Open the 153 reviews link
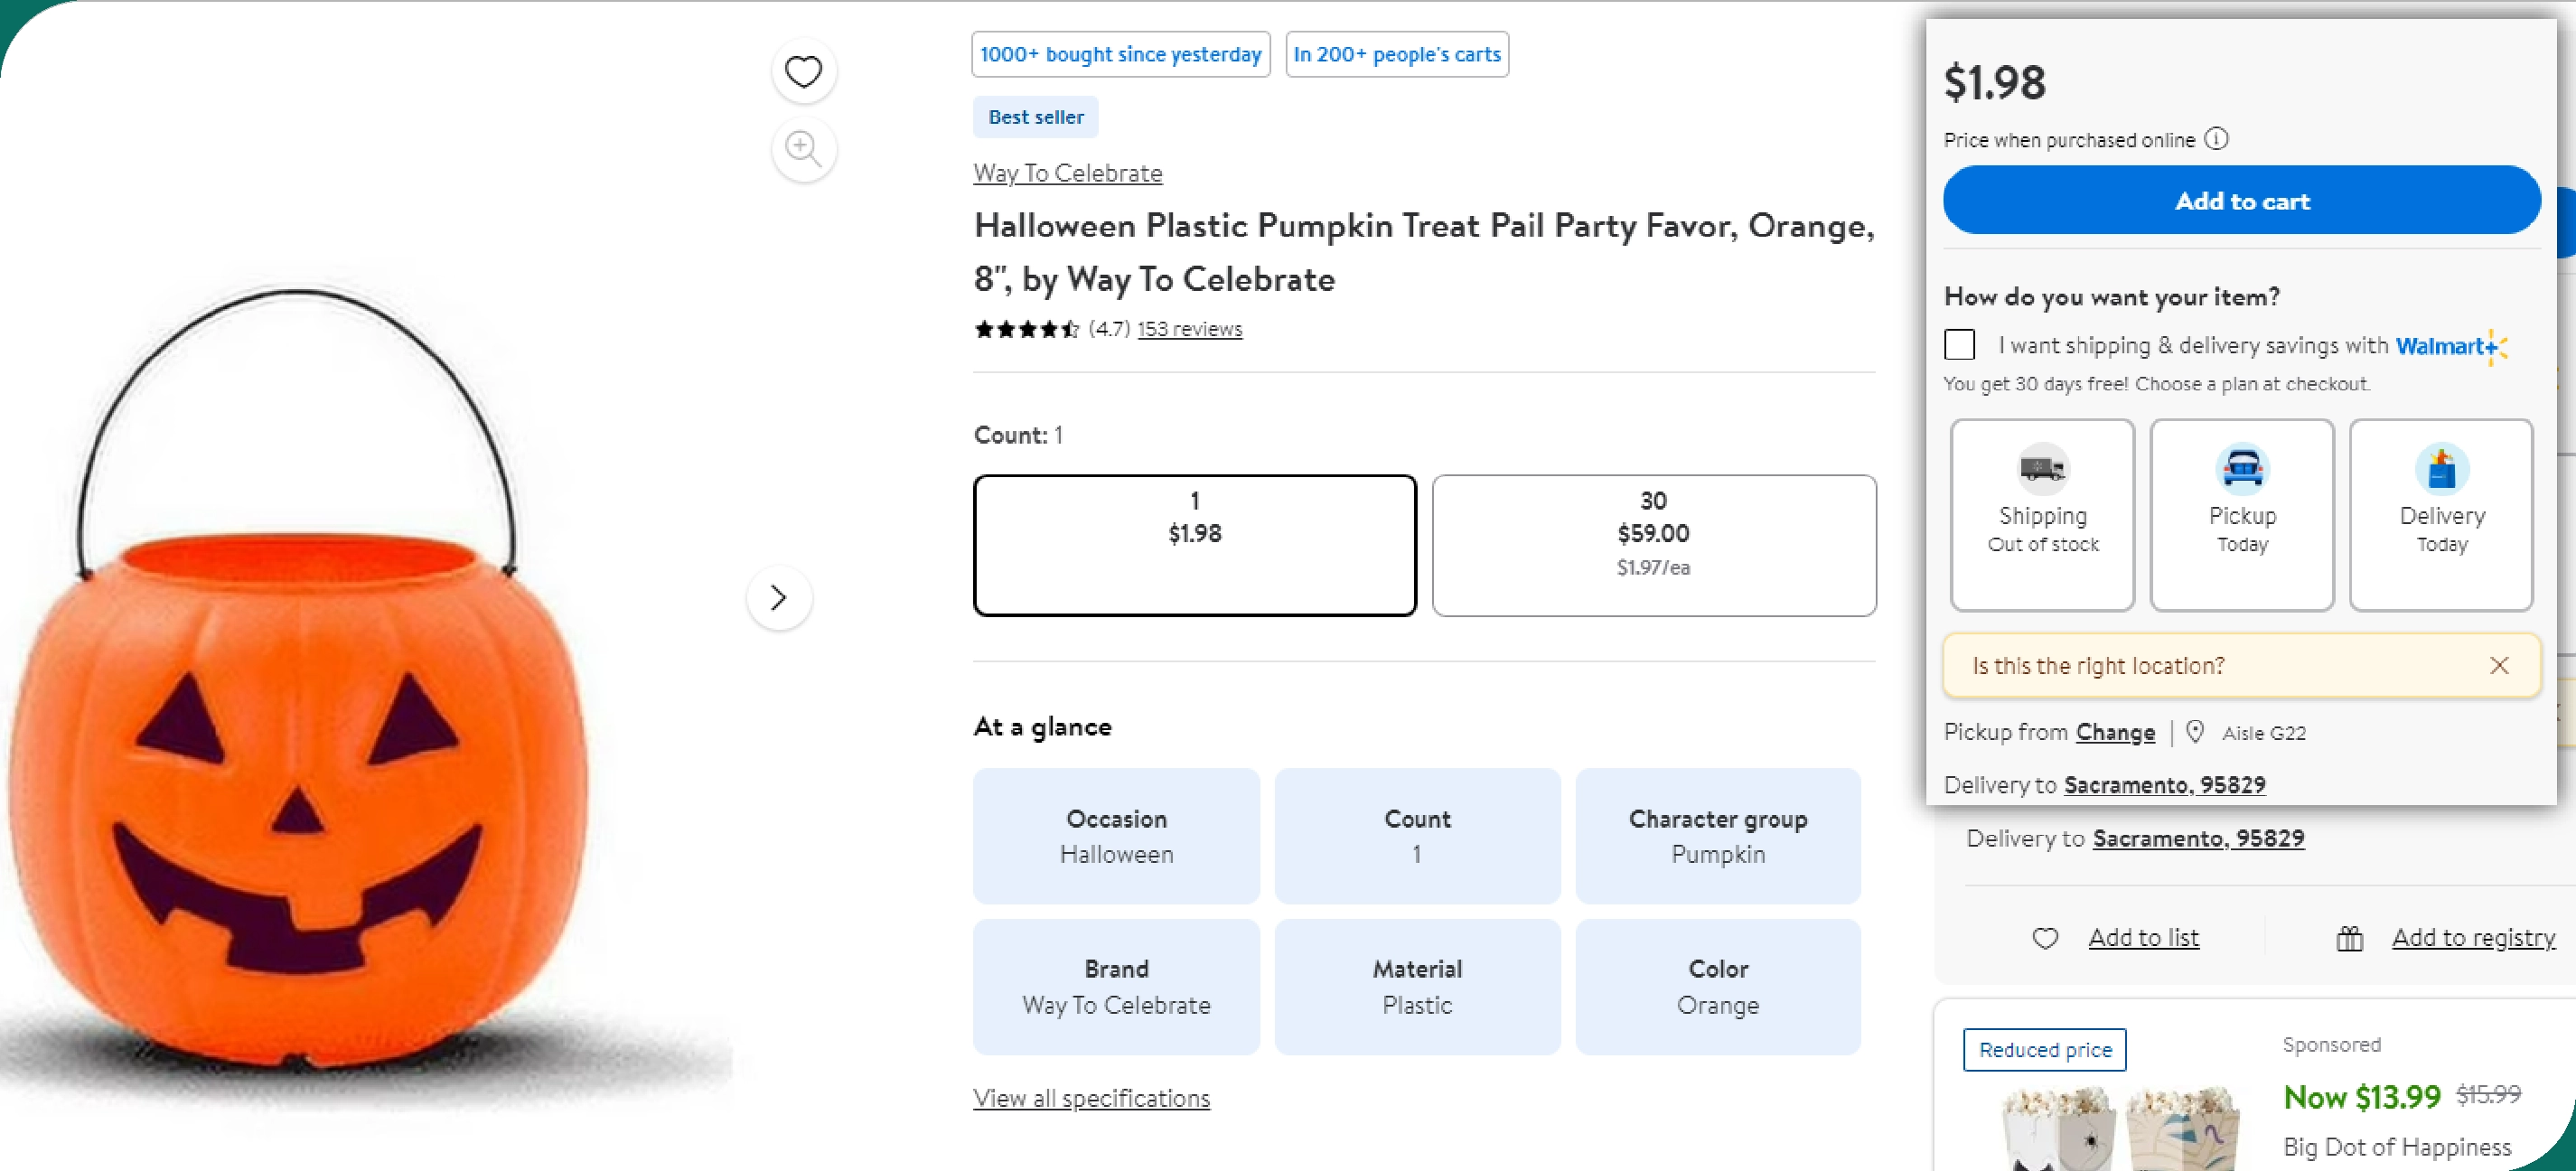Image resolution: width=2576 pixels, height=1171 pixels. (1190, 328)
